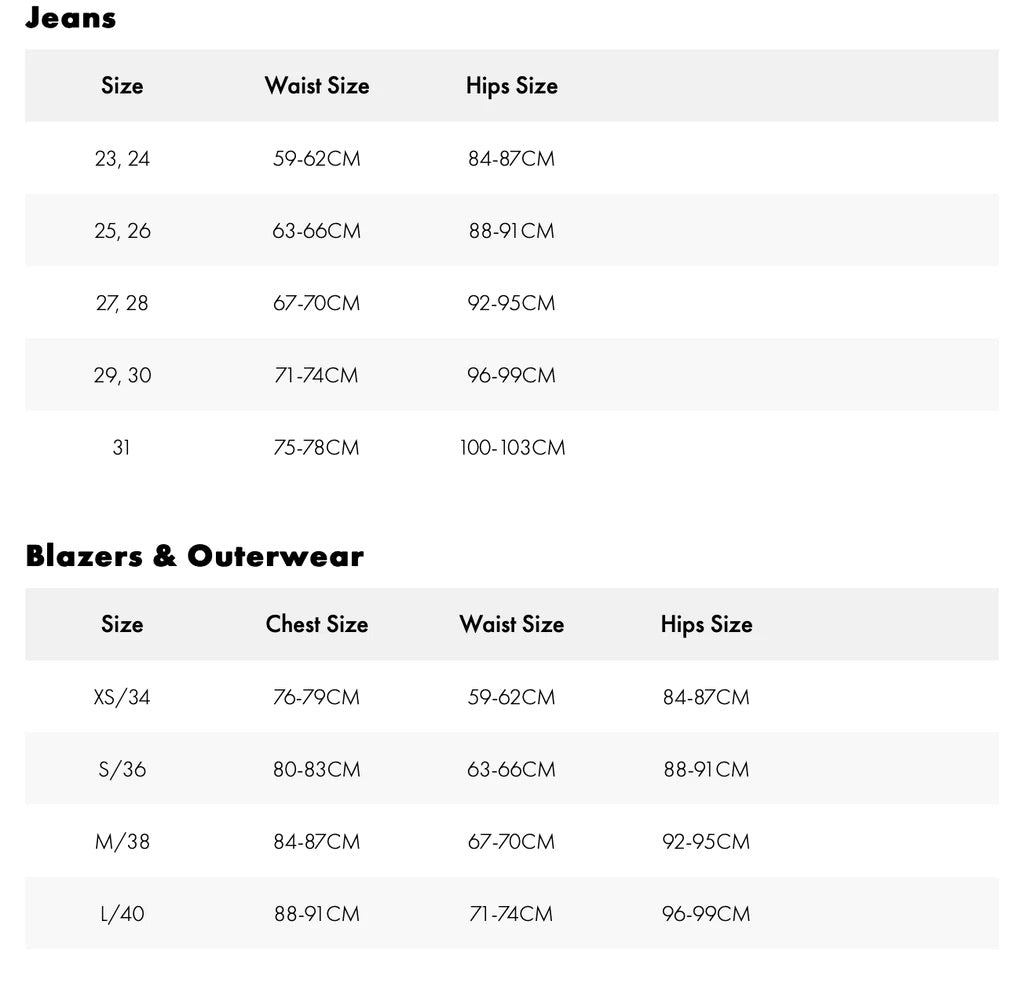This screenshot has height=983, width=1024.
Task: Click jeans size 23, 24 cell
Action: (x=122, y=158)
